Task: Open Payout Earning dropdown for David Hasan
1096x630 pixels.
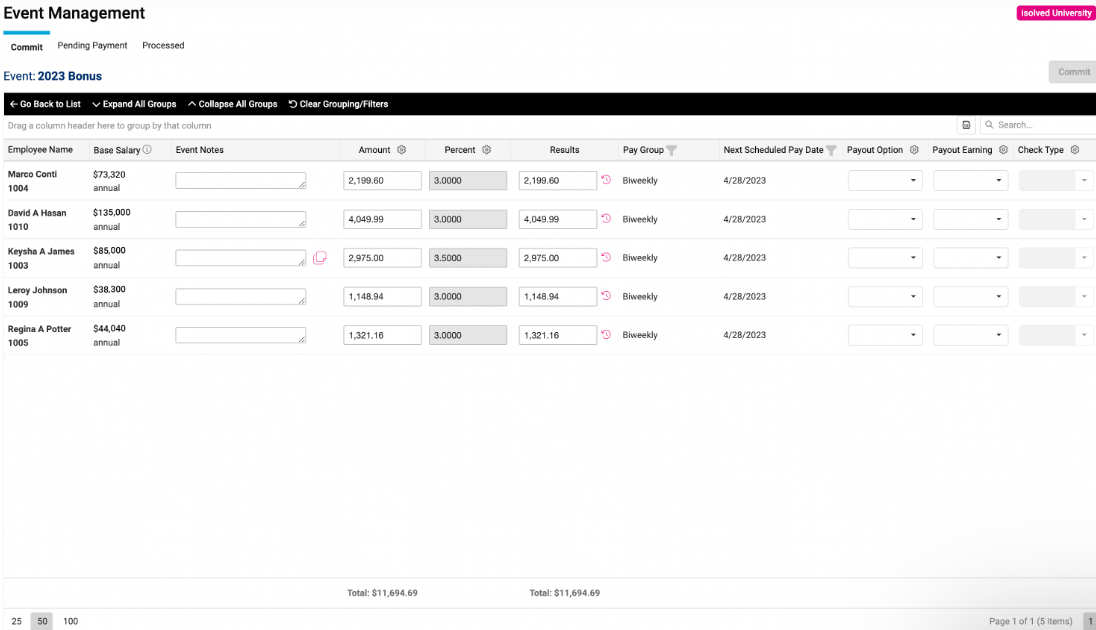Action: coord(970,219)
